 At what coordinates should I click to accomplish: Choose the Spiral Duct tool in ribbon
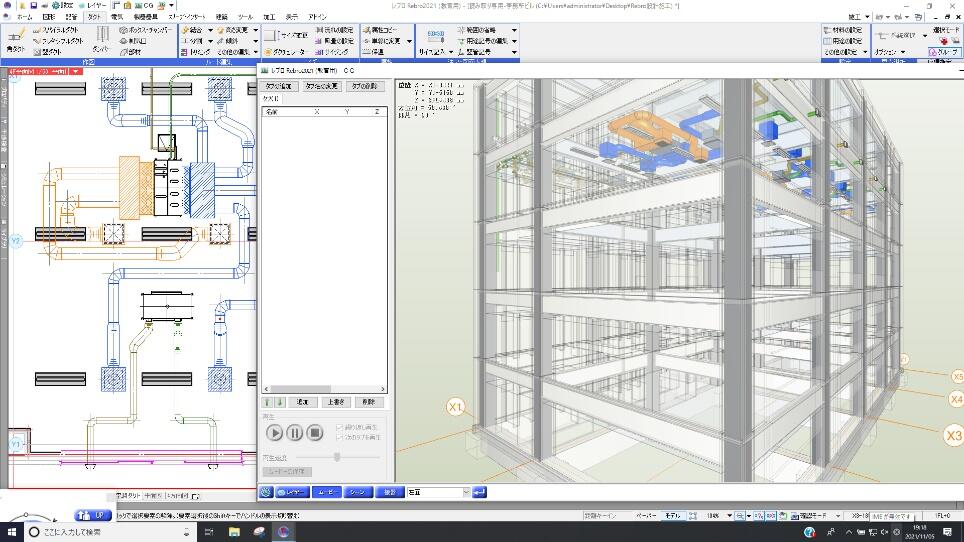pos(56,30)
